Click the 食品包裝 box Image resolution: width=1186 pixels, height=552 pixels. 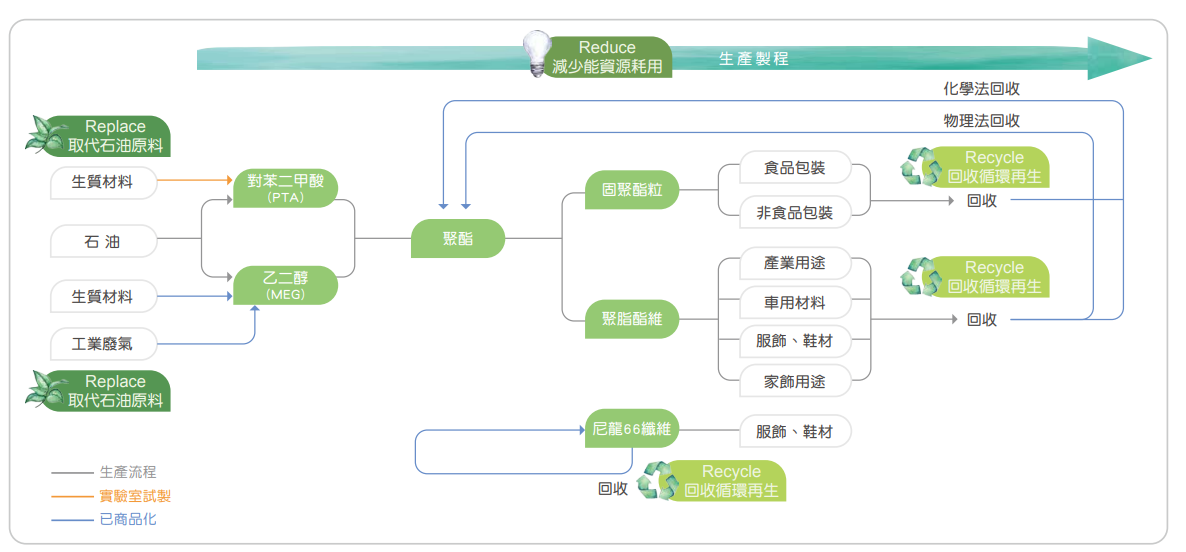tap(794, 167)
